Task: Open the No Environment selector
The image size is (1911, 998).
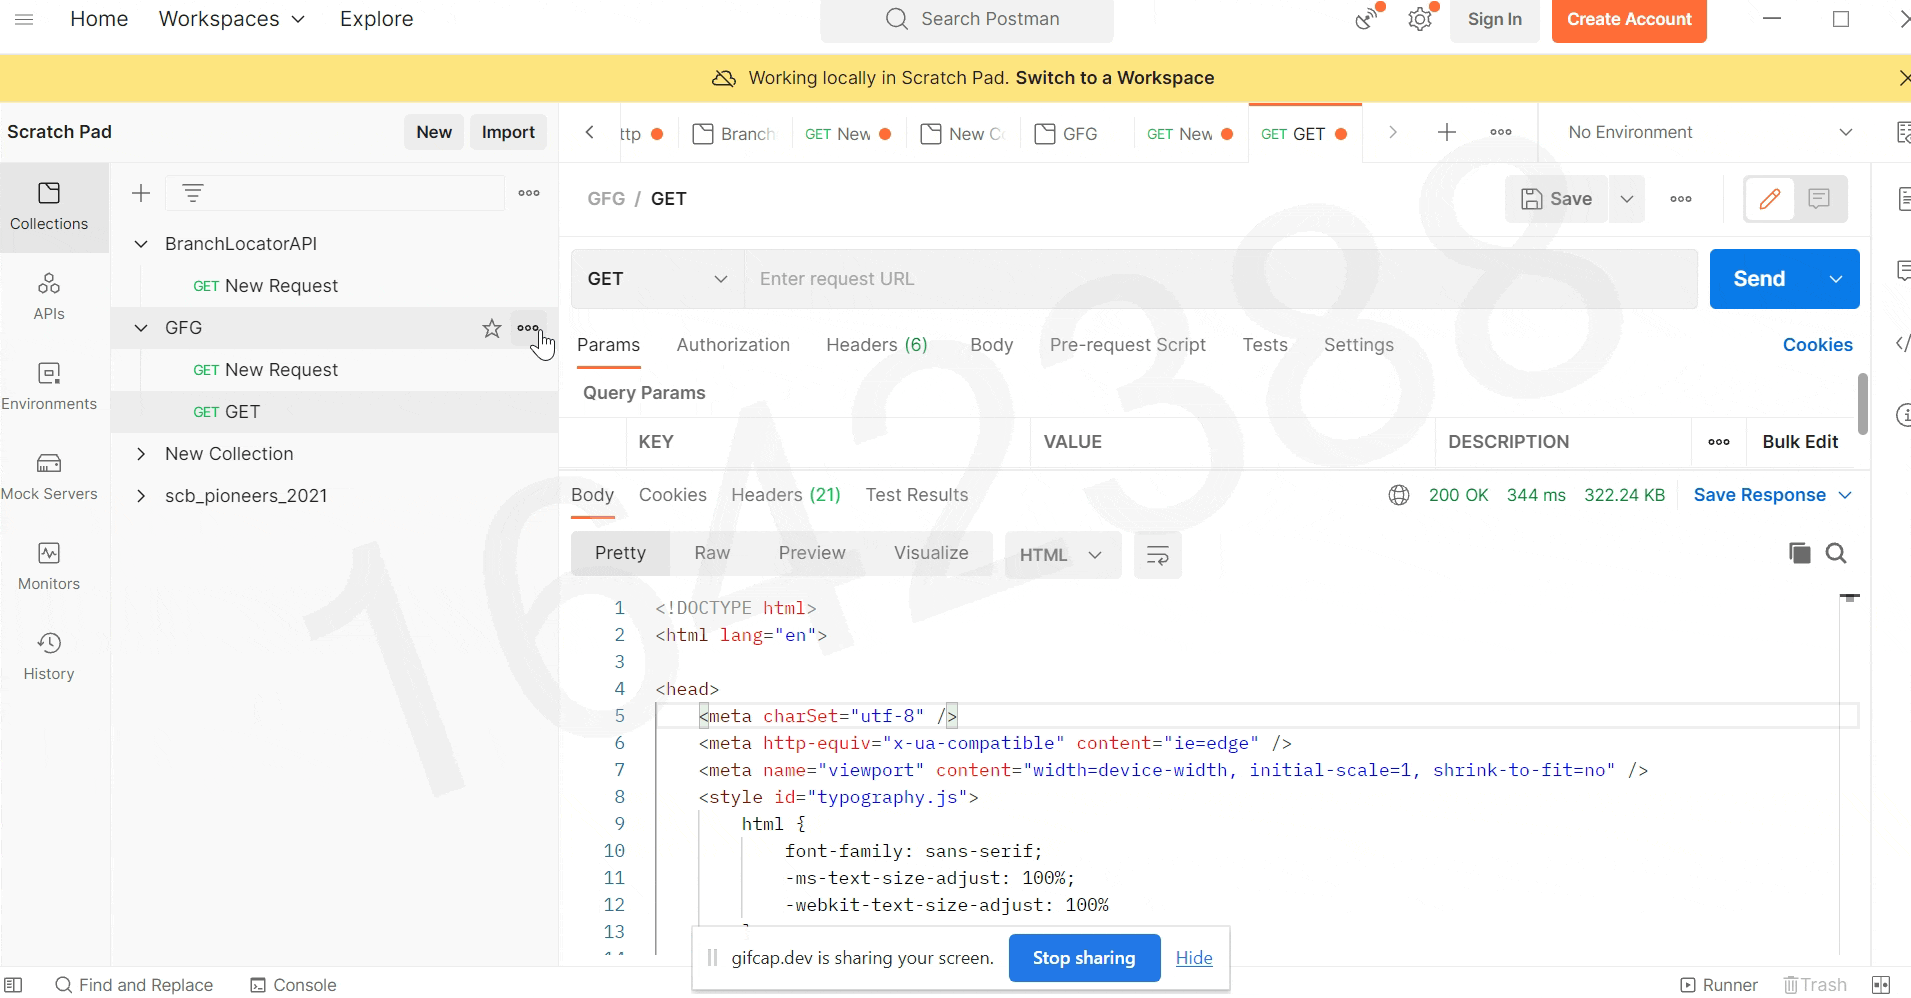Action: point(1709,132)
